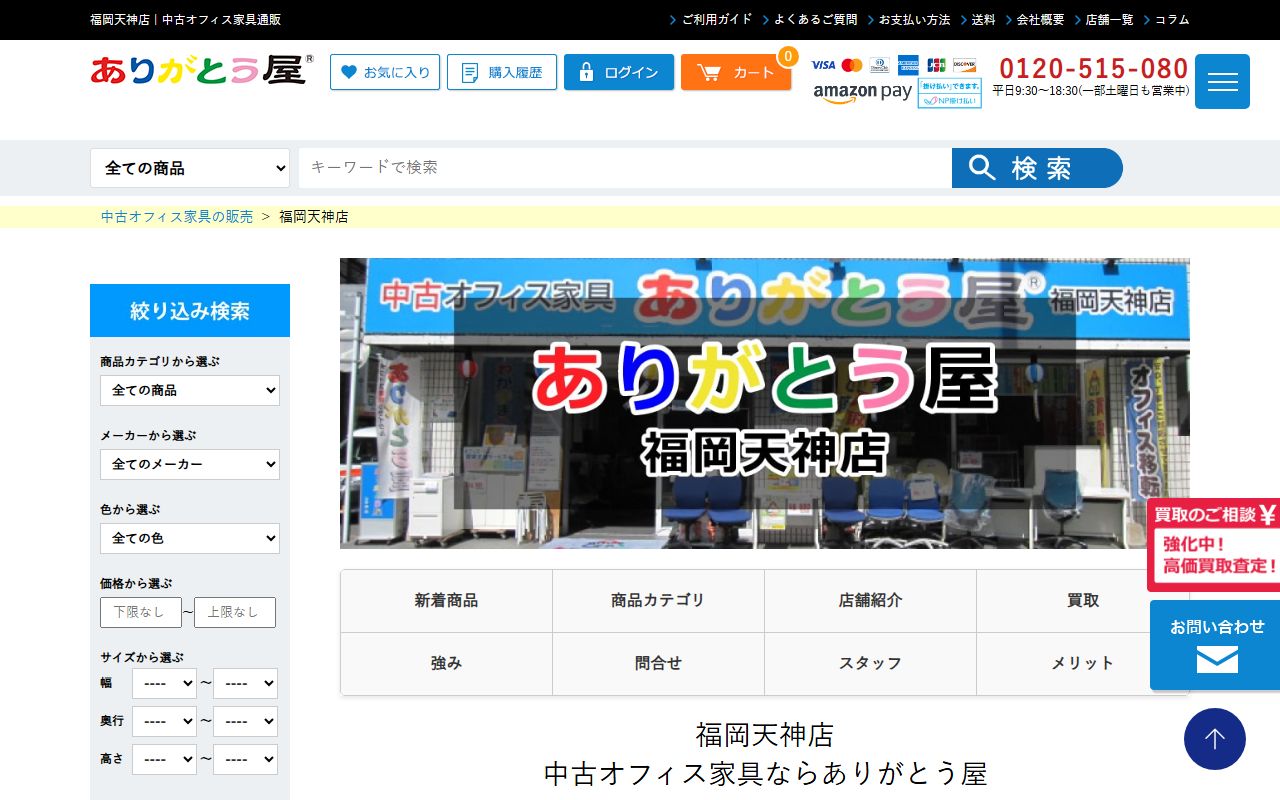Click the 絞り込み検索 sidebar header

pos(190,310)
